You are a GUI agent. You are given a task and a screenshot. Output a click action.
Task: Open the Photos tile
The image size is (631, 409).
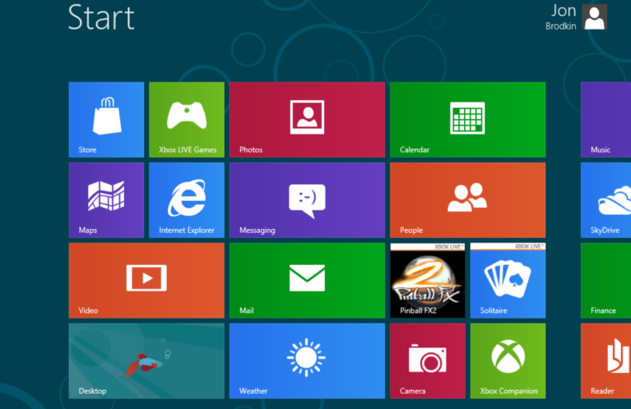pyautogui.click(x=306, y=120)
